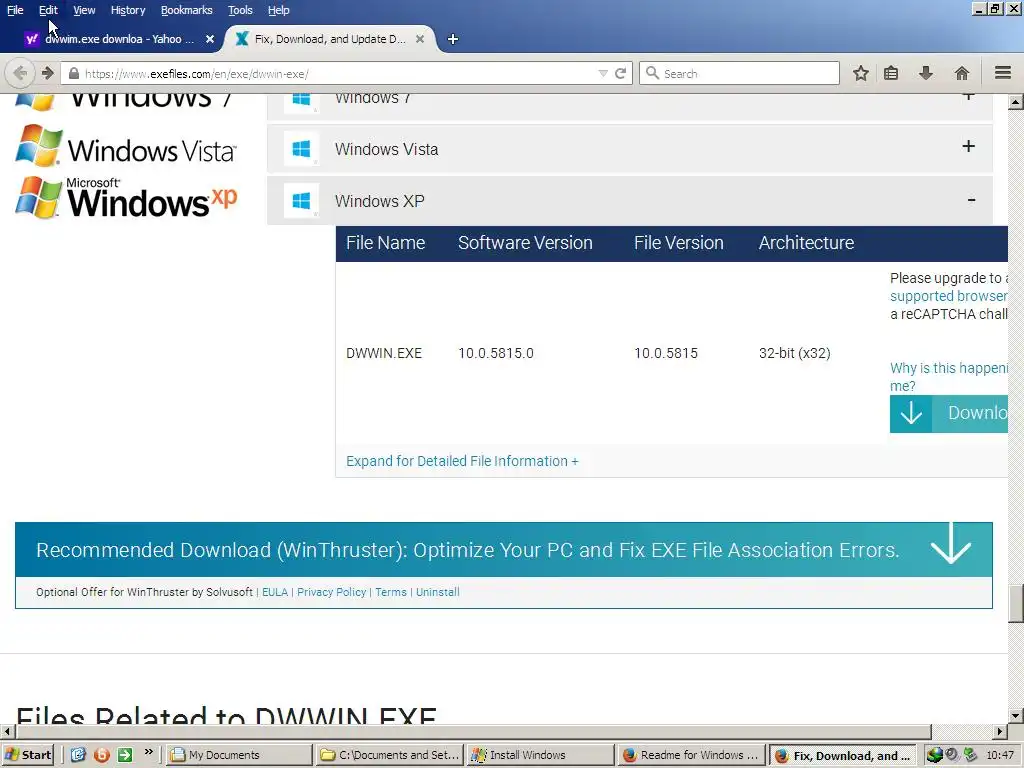The height and width of the screenshot is (768, 1024).
Task: Click the horizontal scrollbar right arrow
Action: pyautogui.click(x=1000, y=731)
